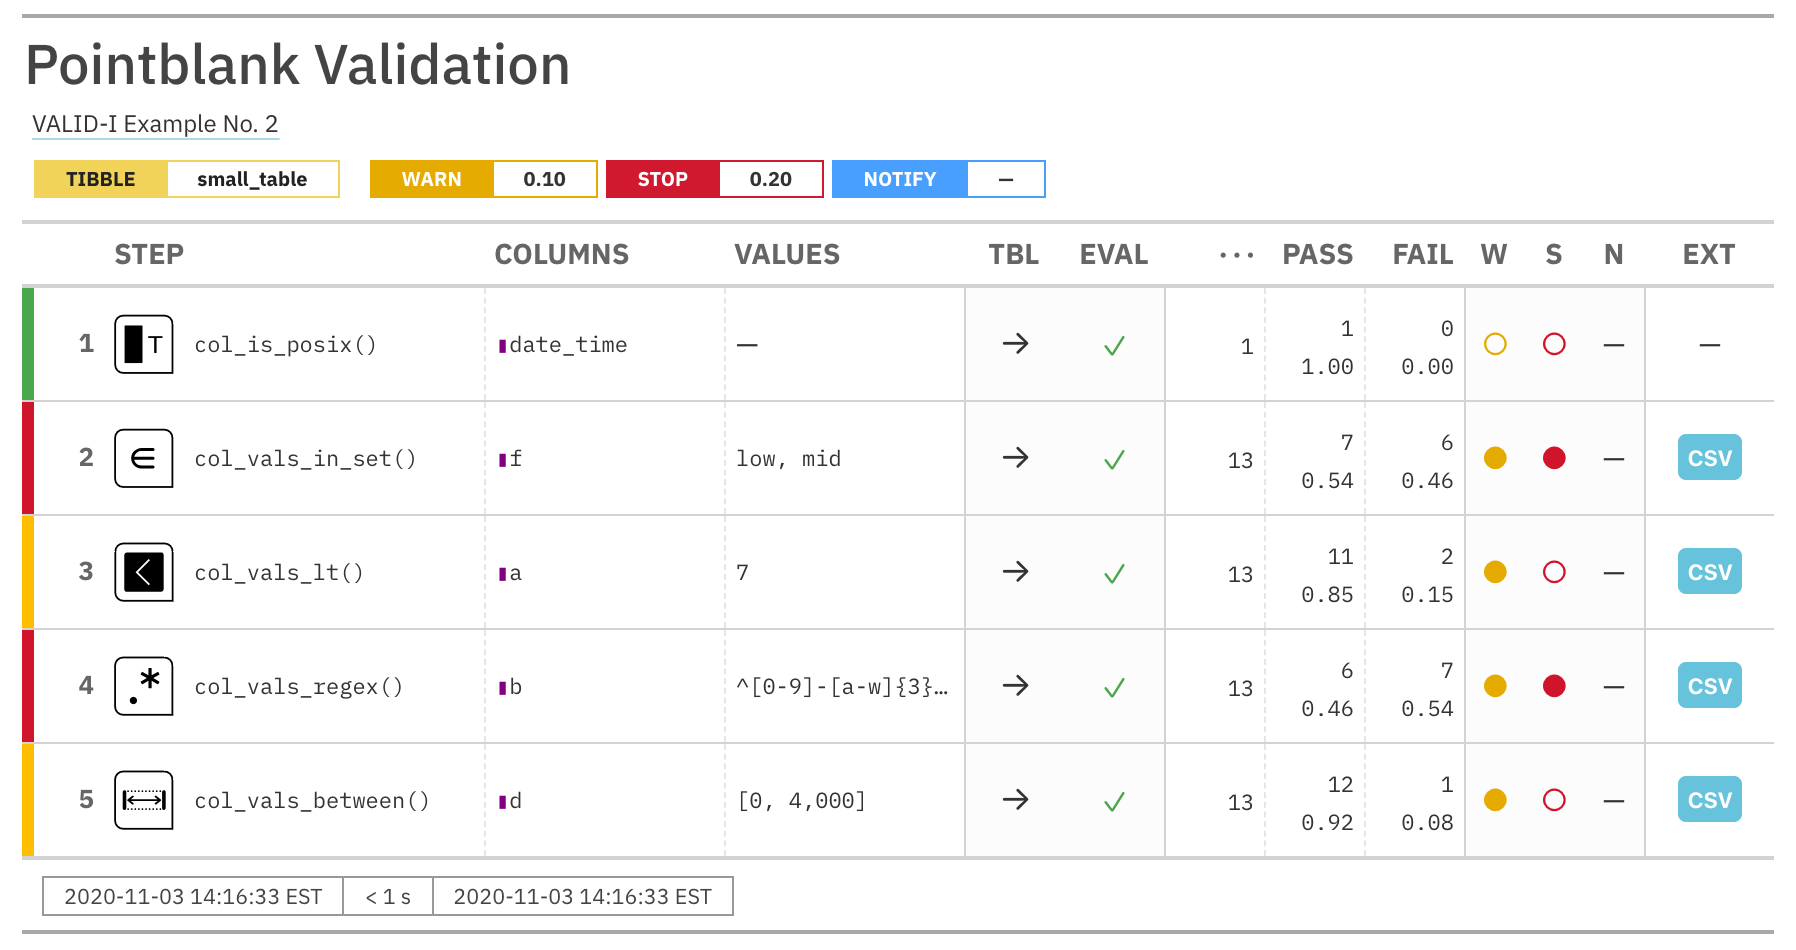Click the truncated regex value in step 4

point(842,687)
